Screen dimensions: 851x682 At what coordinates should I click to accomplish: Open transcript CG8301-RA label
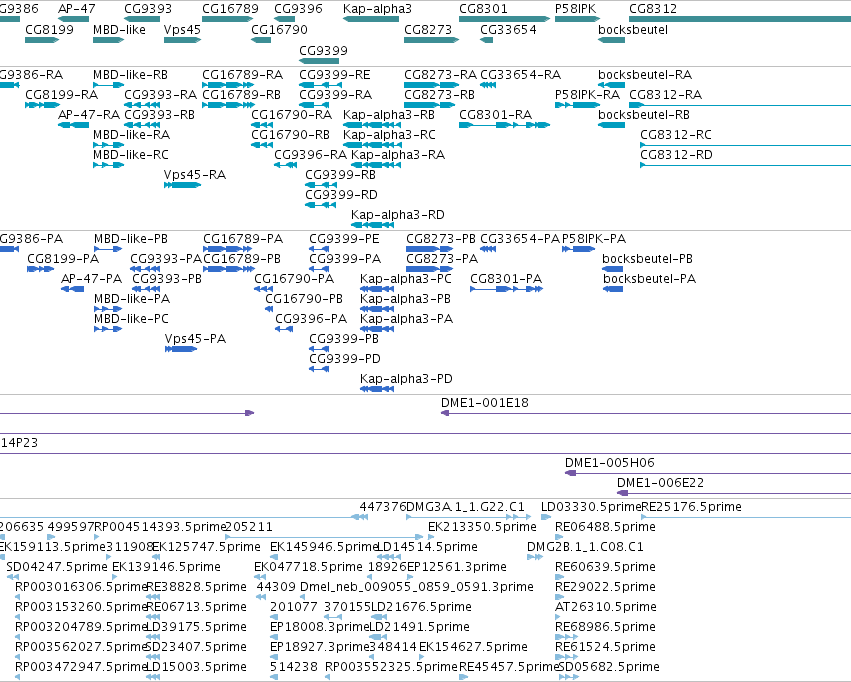pyautogui.click(x=496, y=114)
